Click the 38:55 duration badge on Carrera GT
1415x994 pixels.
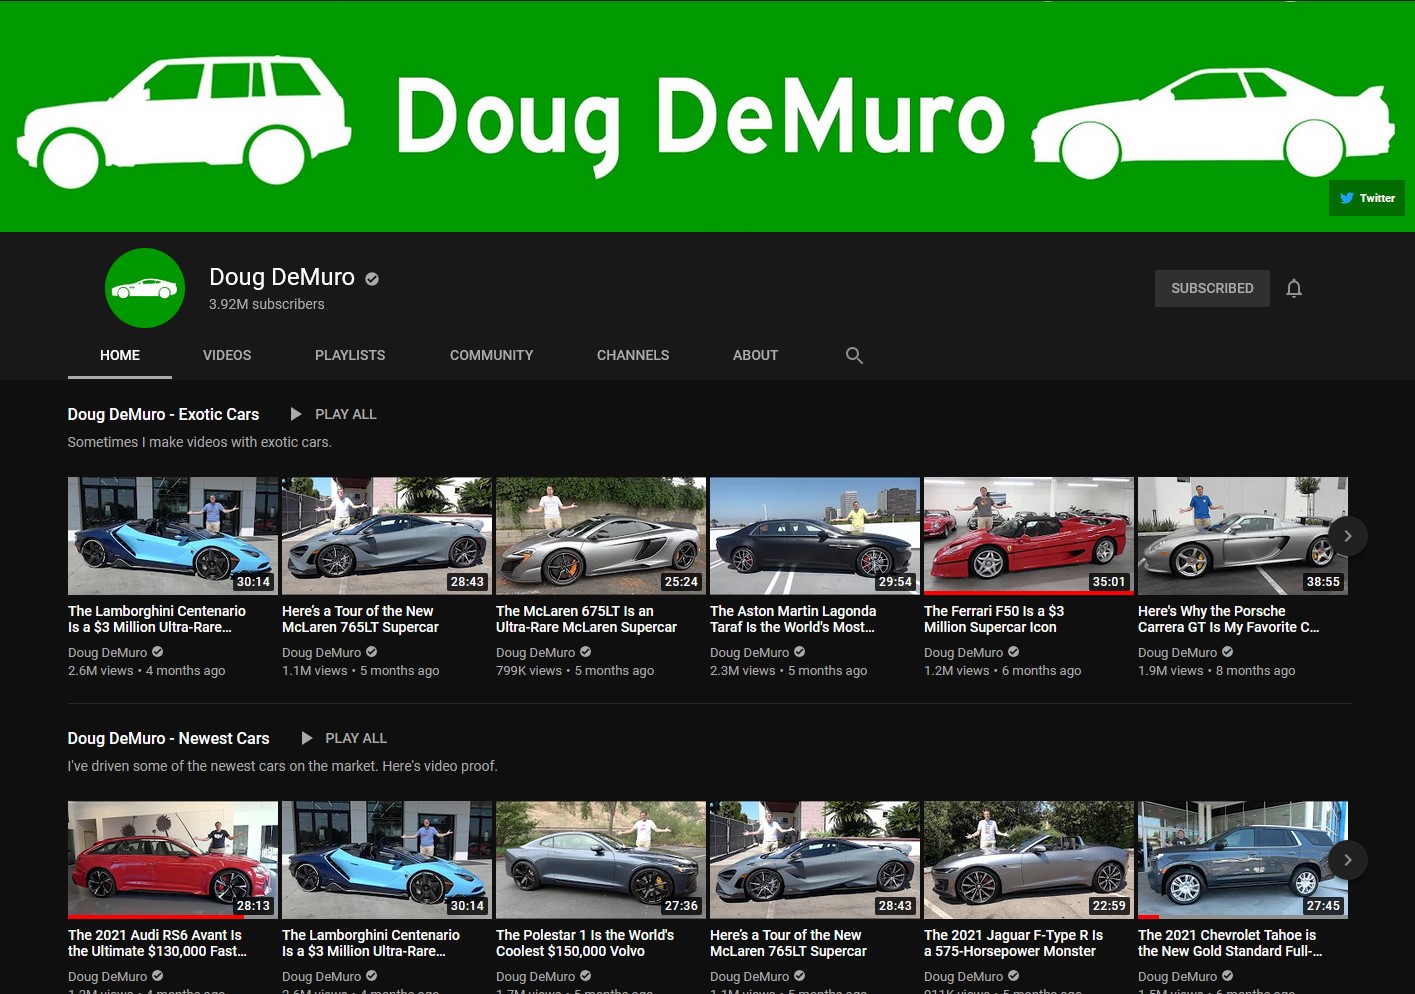(x=1323, y=581)
